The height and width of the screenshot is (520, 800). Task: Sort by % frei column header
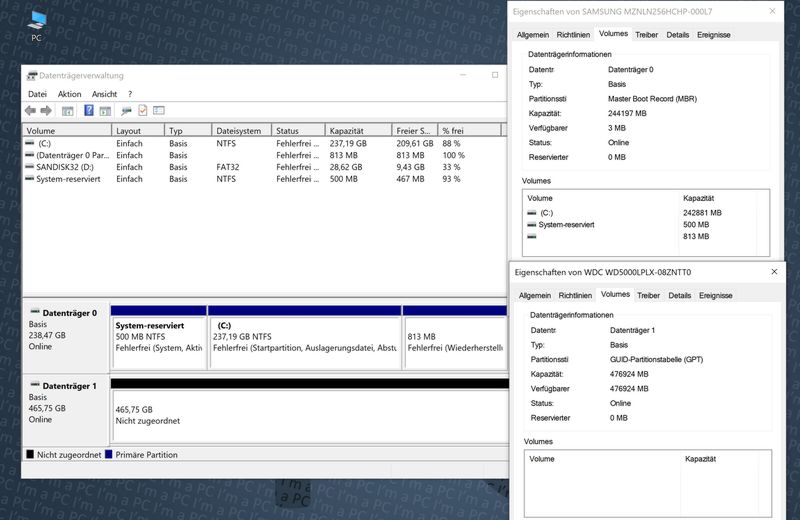[x=470, y=131]
